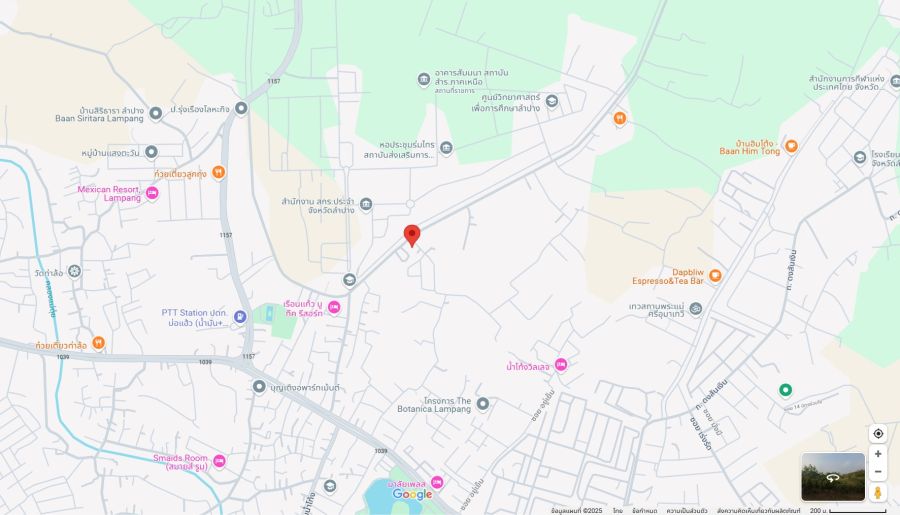Open the Google logo link
Screen dimensions: 900x515
point(412,494)
